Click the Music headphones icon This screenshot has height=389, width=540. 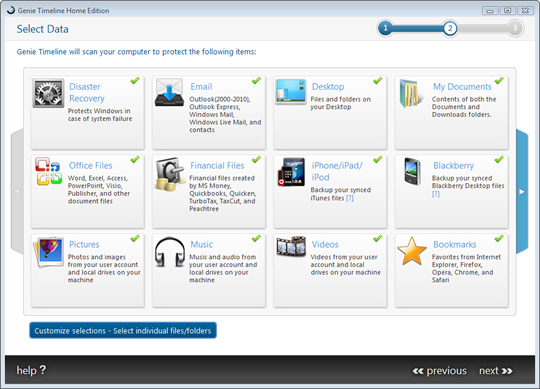click(x=170, y=252)
